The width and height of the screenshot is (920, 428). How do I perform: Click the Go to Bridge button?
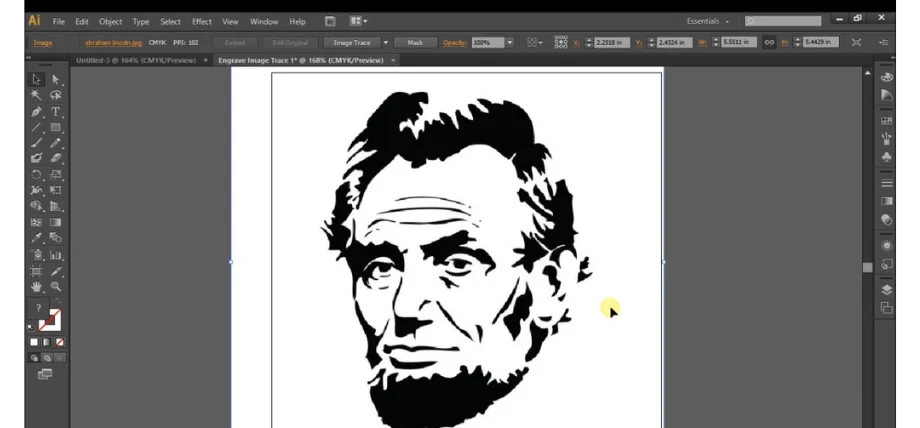pos(330,21)
